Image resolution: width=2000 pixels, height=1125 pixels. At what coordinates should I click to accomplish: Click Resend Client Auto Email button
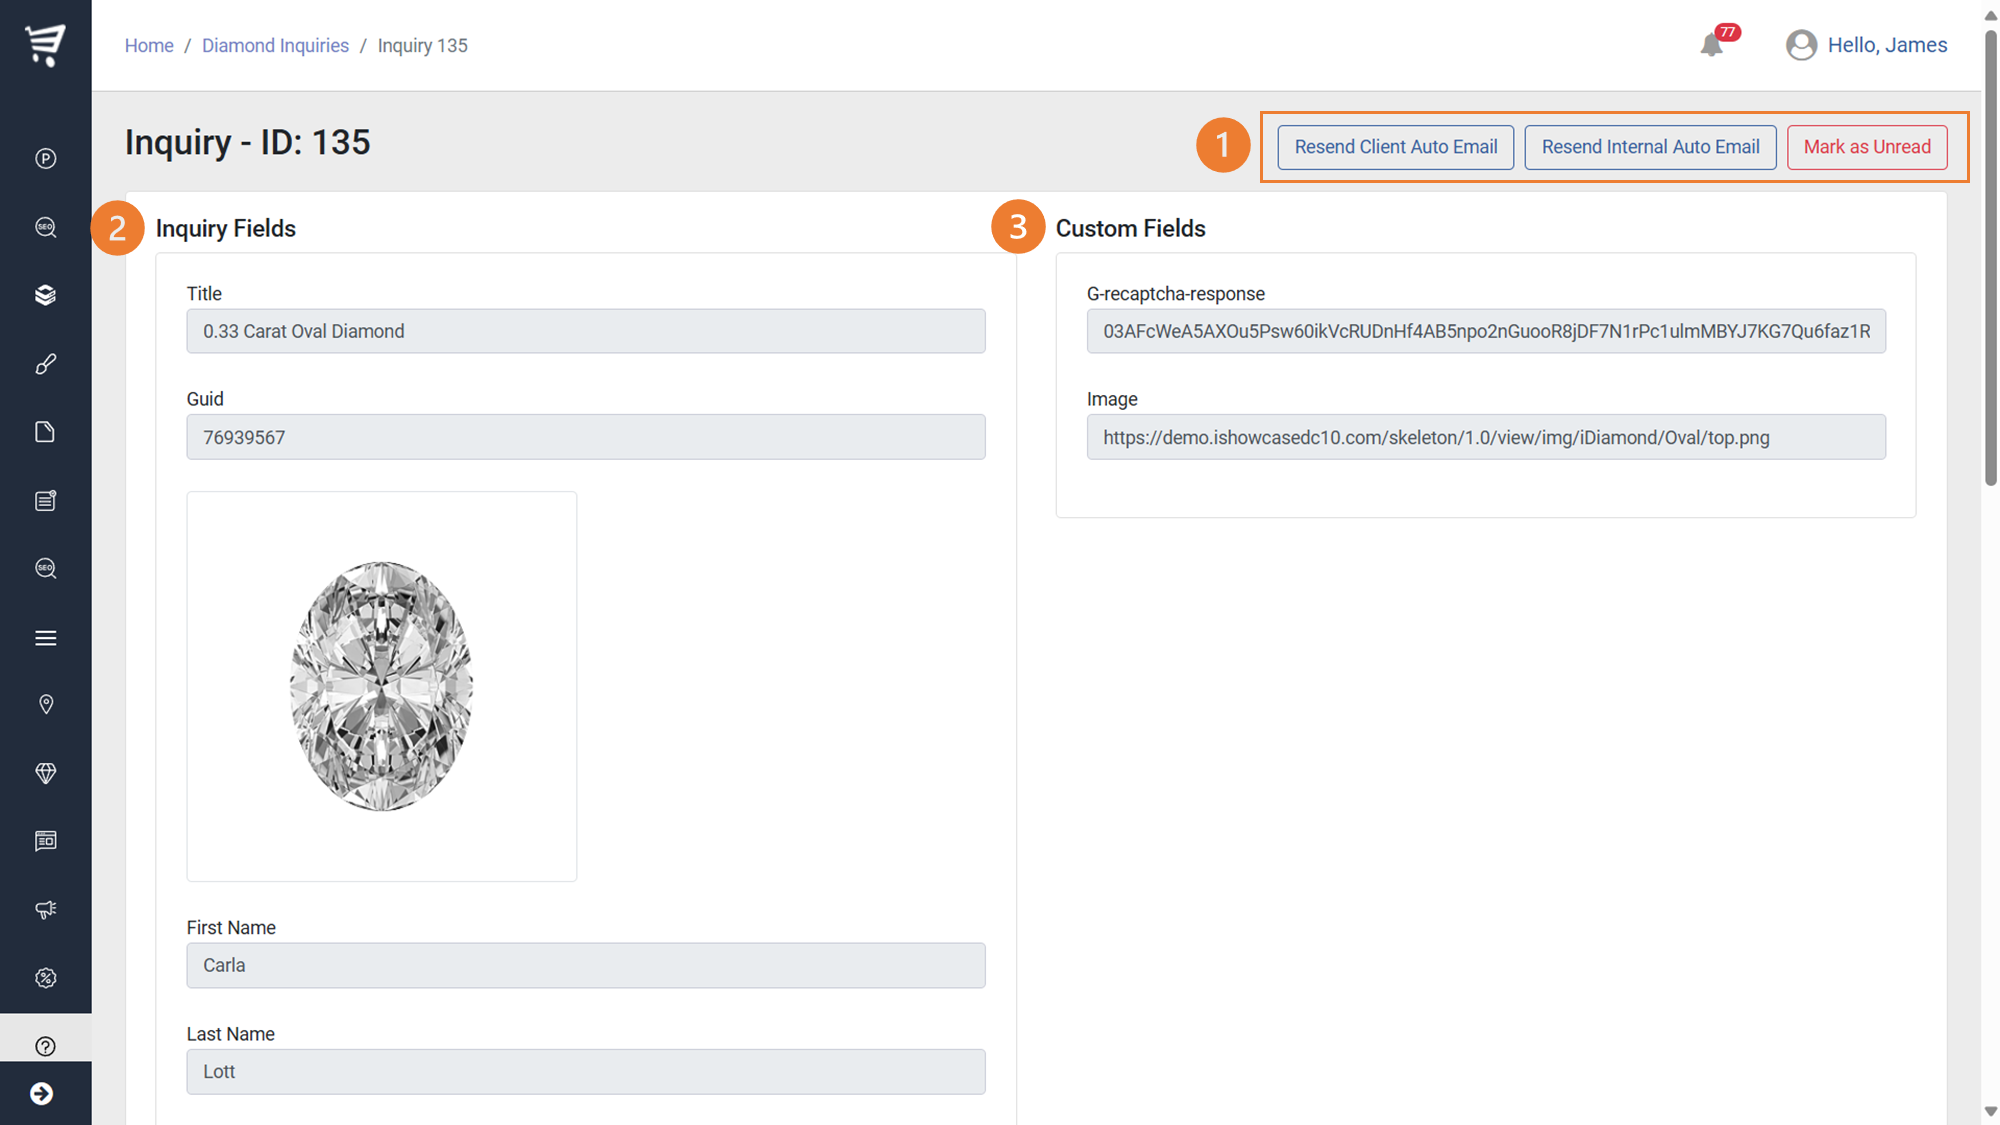pyautogui.click(x=1395, y=147)
